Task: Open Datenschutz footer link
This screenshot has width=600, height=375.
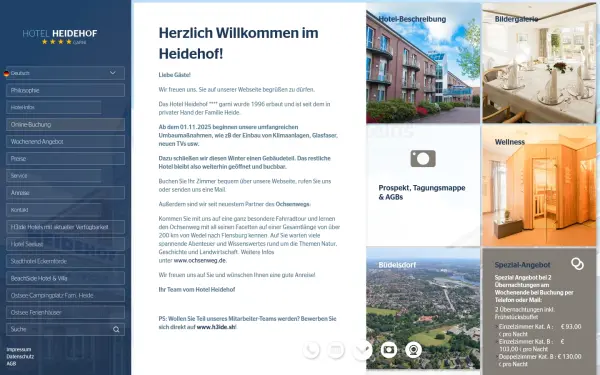Action: coord(20,357)
